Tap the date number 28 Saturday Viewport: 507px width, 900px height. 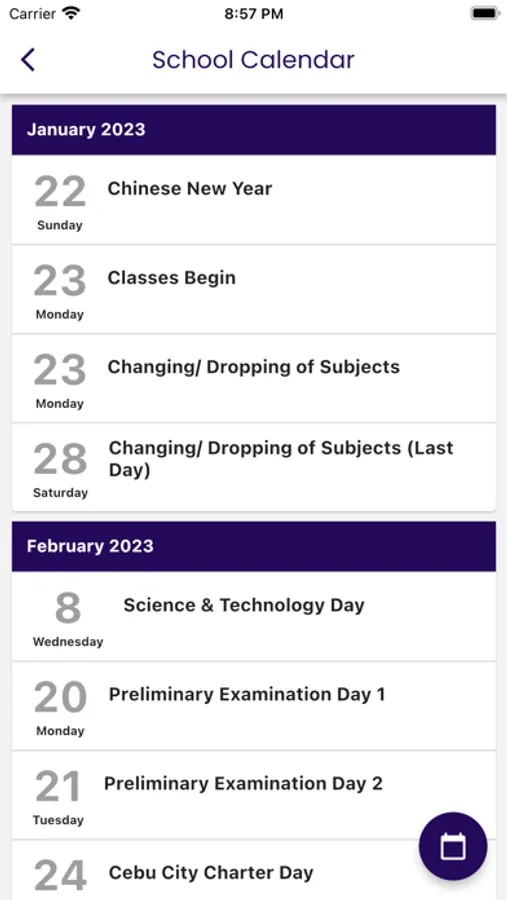tap(60, 470)
